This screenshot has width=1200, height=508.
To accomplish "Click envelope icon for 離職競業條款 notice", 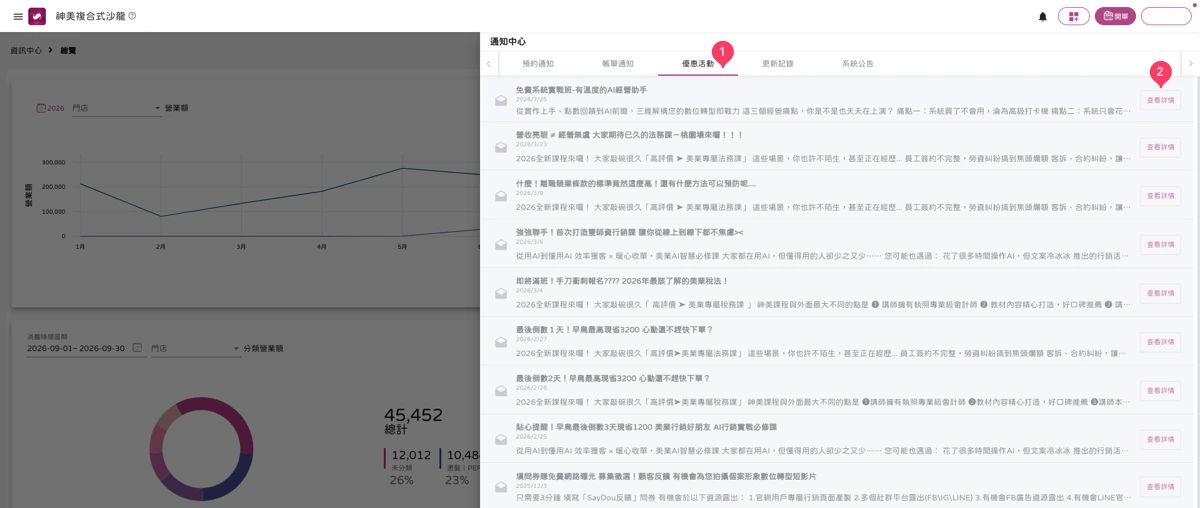I will pyautogui.click(x=501, y=196).
